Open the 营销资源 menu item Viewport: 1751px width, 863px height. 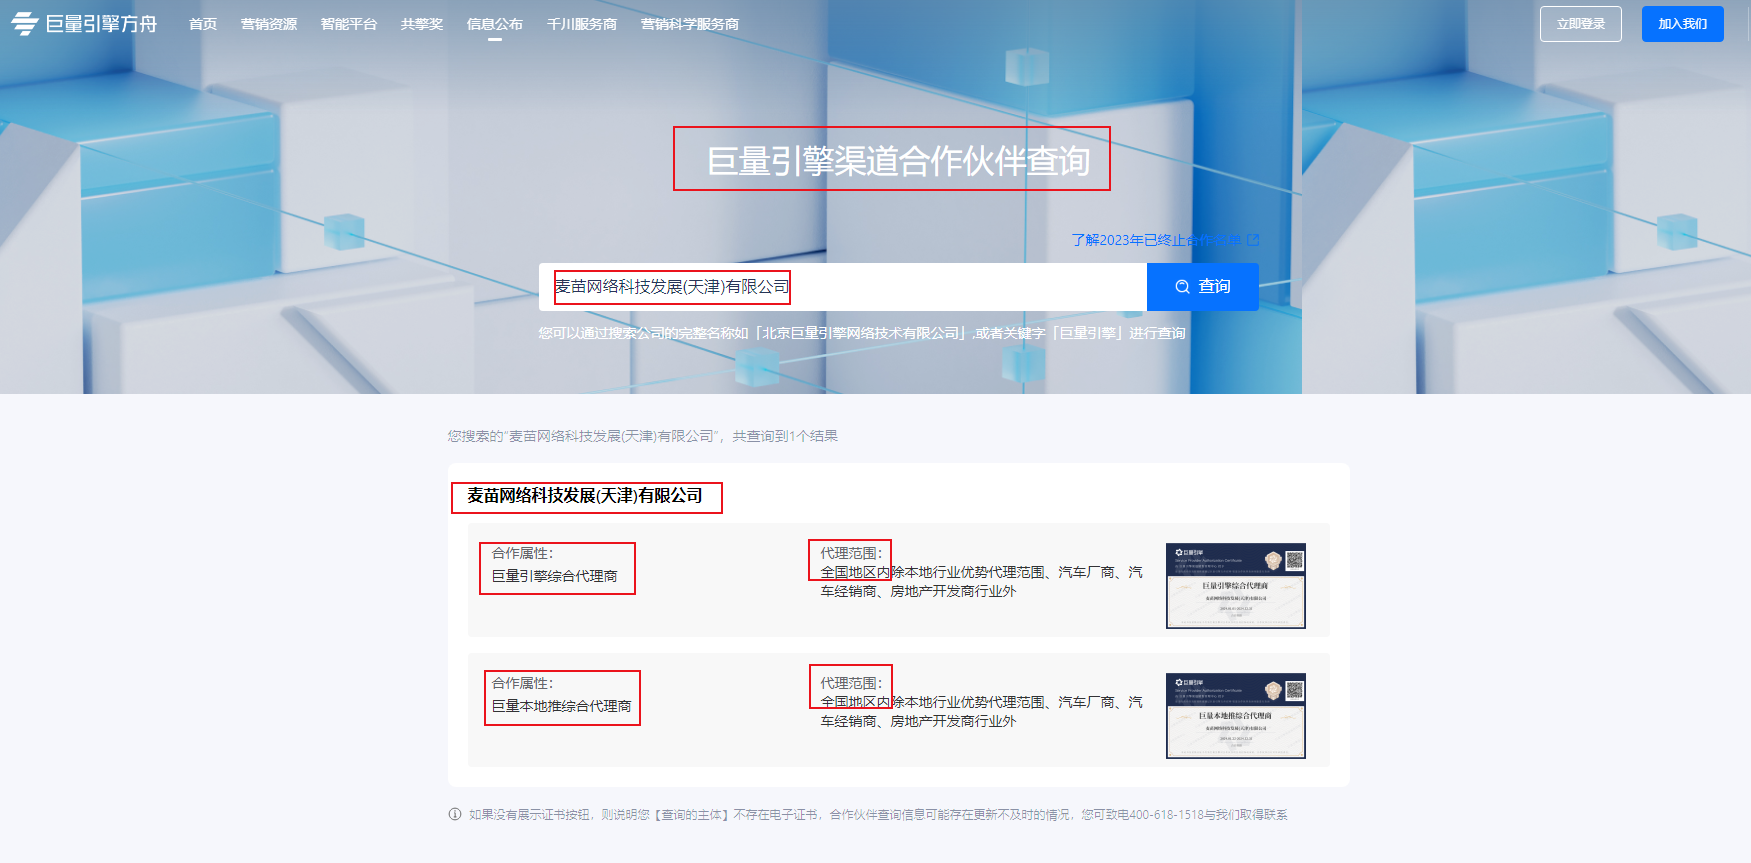pos(269,24)
